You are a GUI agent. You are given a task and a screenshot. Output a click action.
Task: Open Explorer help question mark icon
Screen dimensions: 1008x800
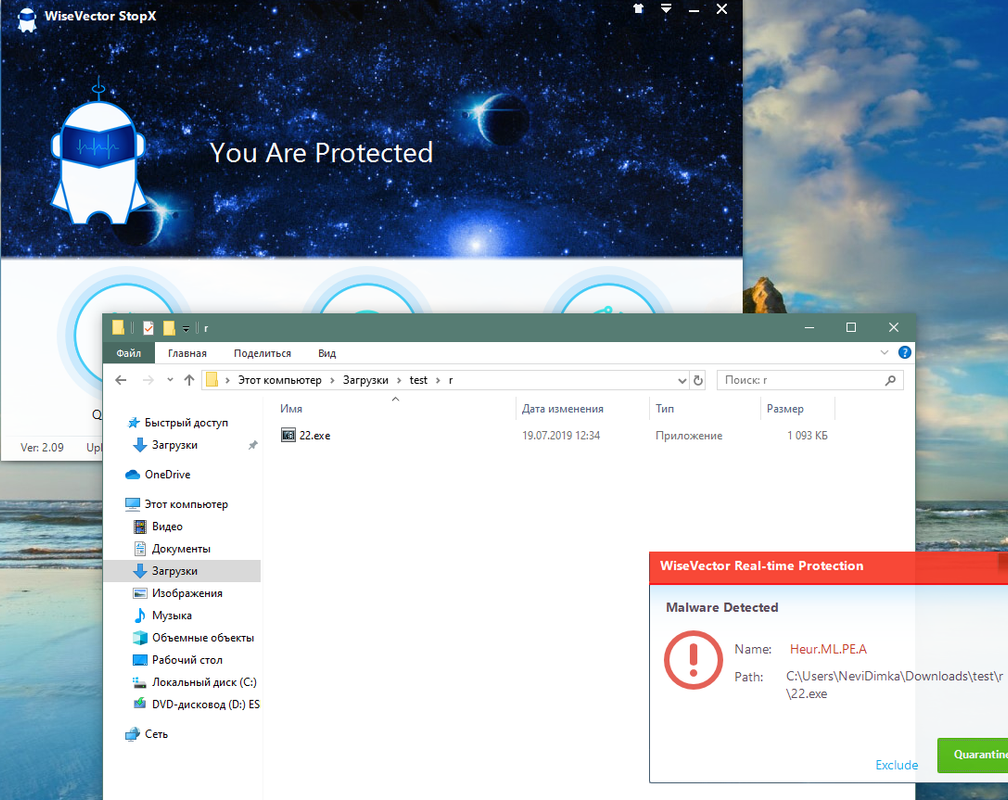pos(904,352)
